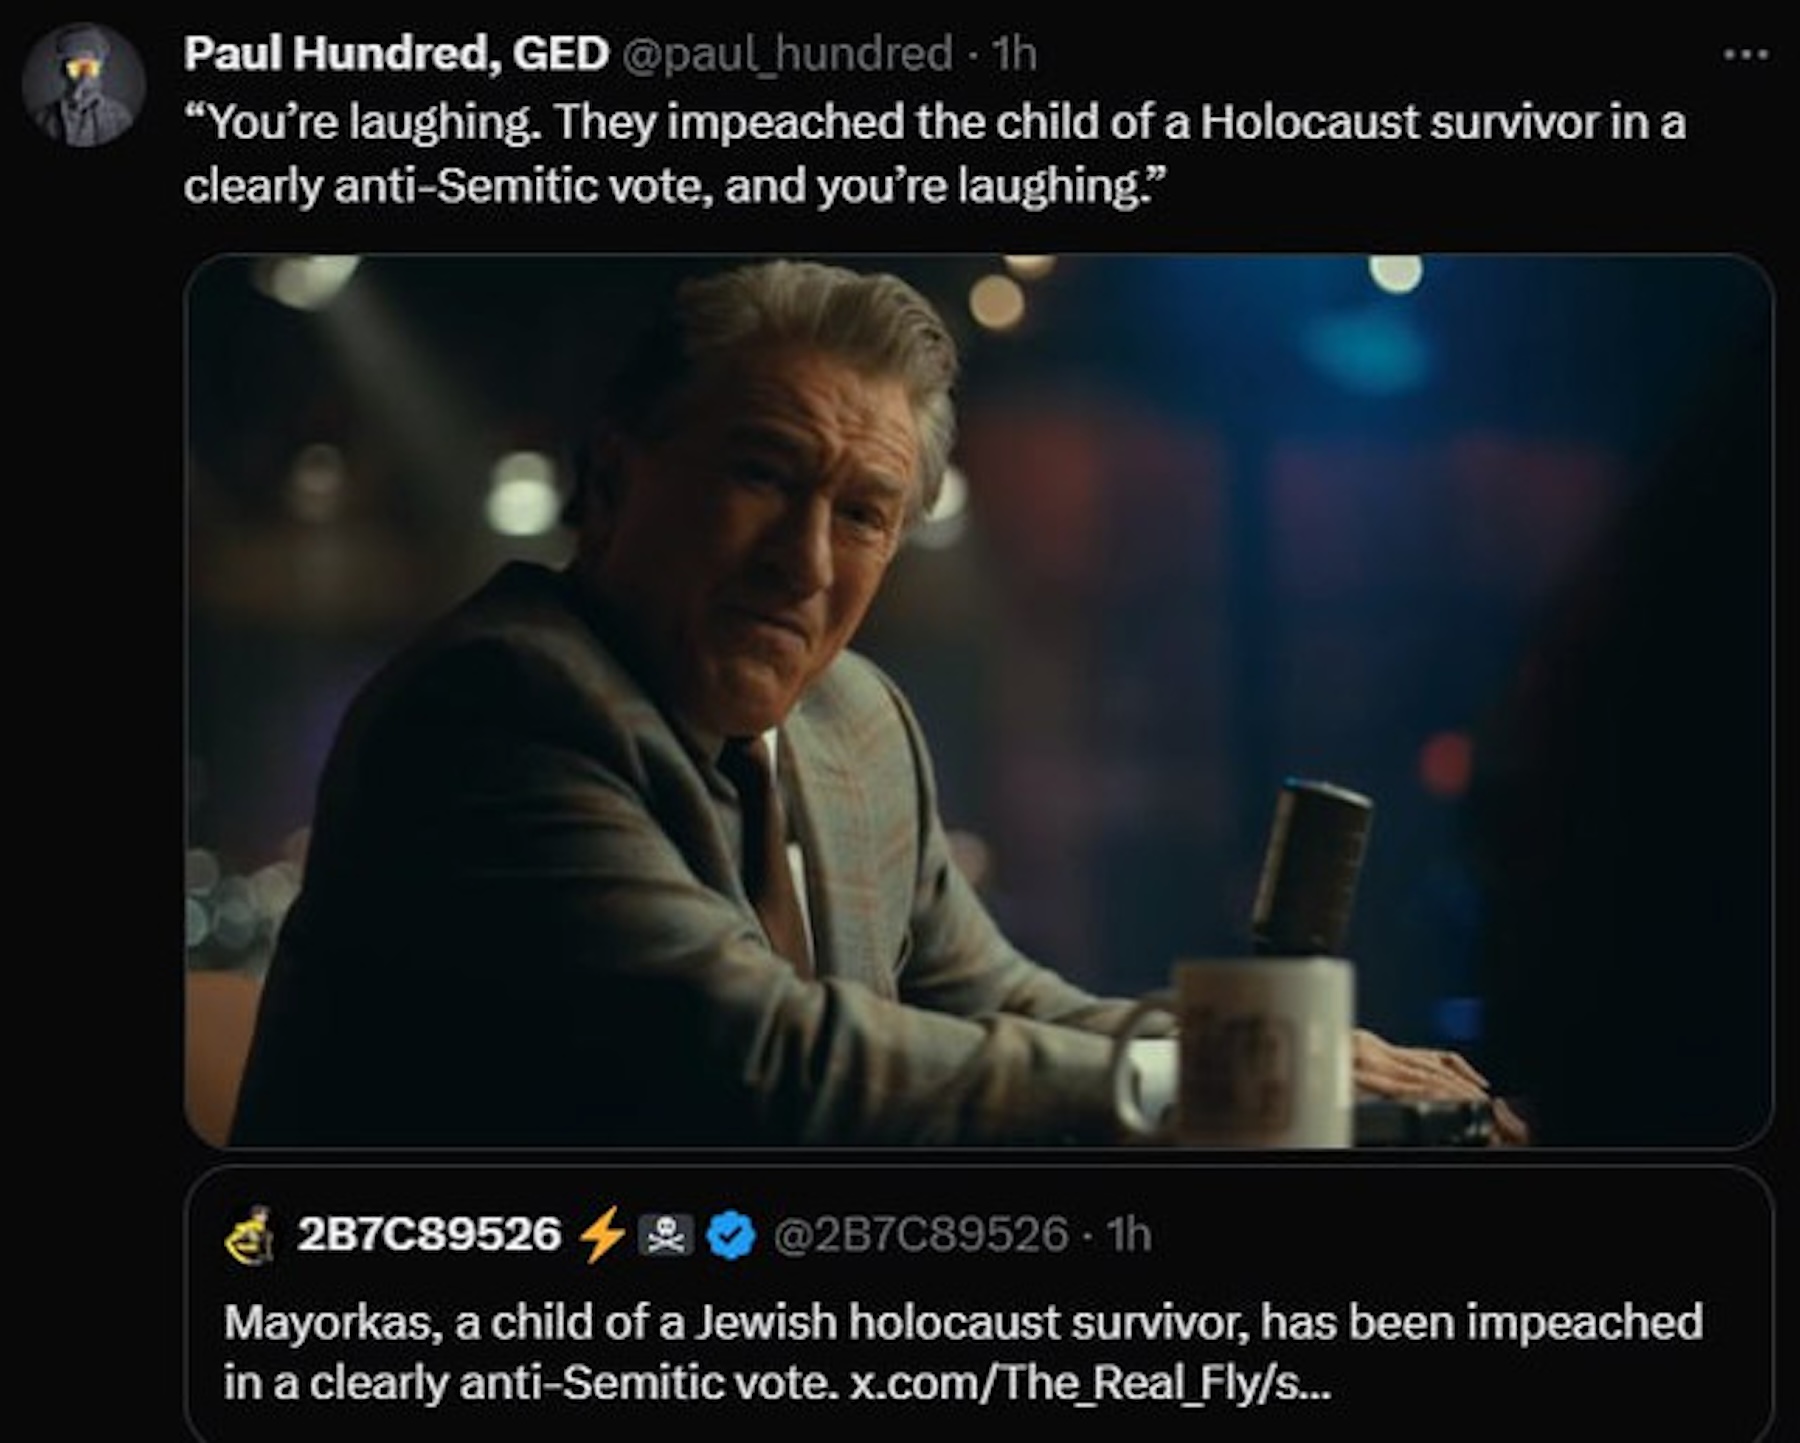1800x1443 pixels.
Task: Click the quoted tweet's small avatar icon
Action: 250,1236
